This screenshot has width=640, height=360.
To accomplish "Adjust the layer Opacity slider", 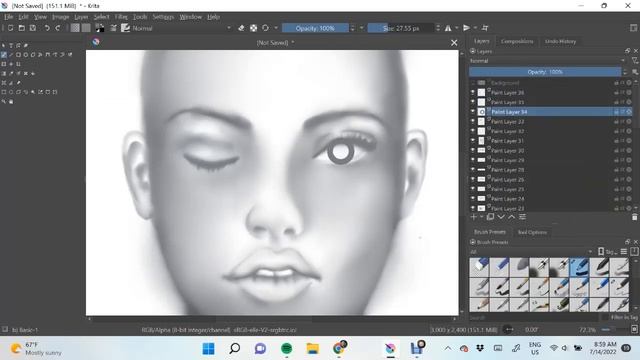I will point(544,72).
